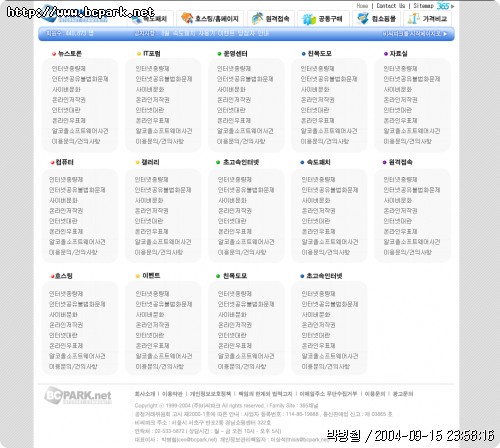Open the 호스팅 category heading

coord(64,276)
